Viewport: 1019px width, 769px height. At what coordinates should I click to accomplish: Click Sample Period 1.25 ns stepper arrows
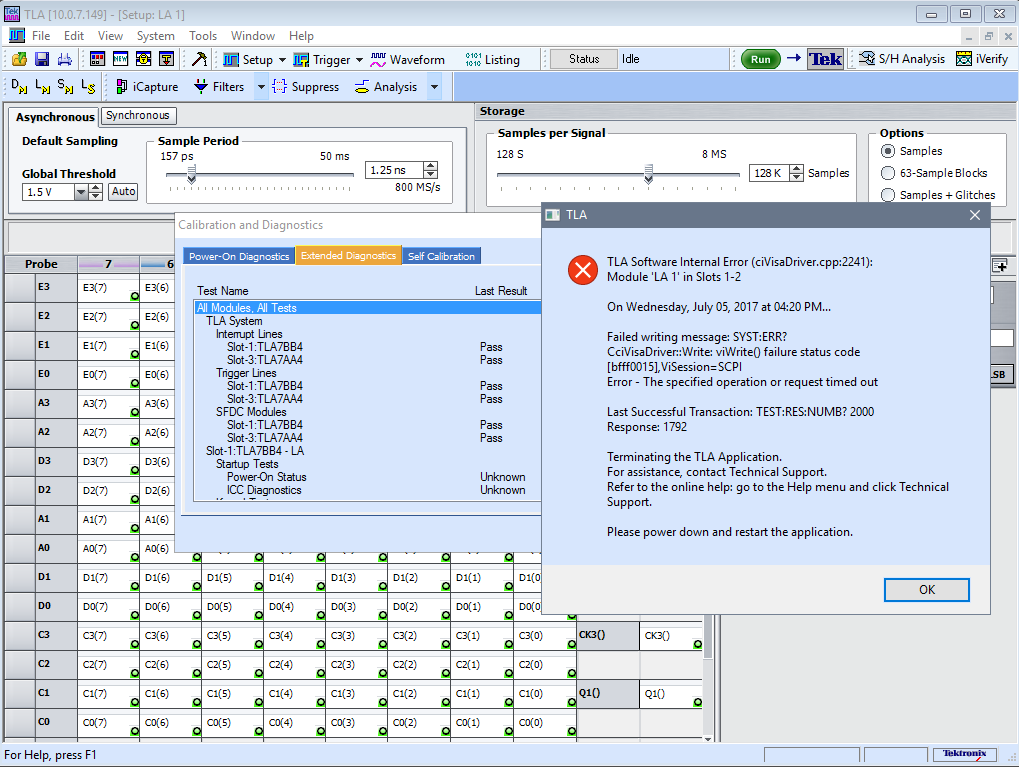point(430,170)
